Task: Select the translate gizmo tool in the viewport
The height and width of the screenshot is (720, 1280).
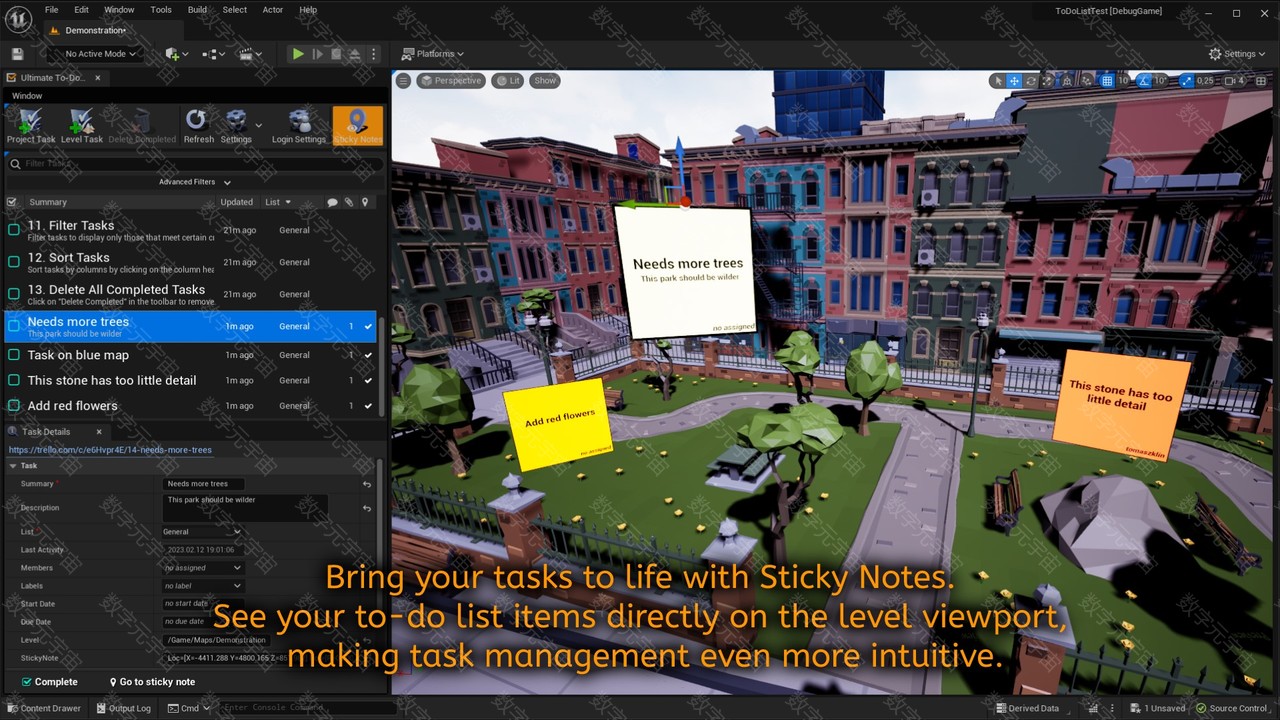Action: click(1014, 81)
